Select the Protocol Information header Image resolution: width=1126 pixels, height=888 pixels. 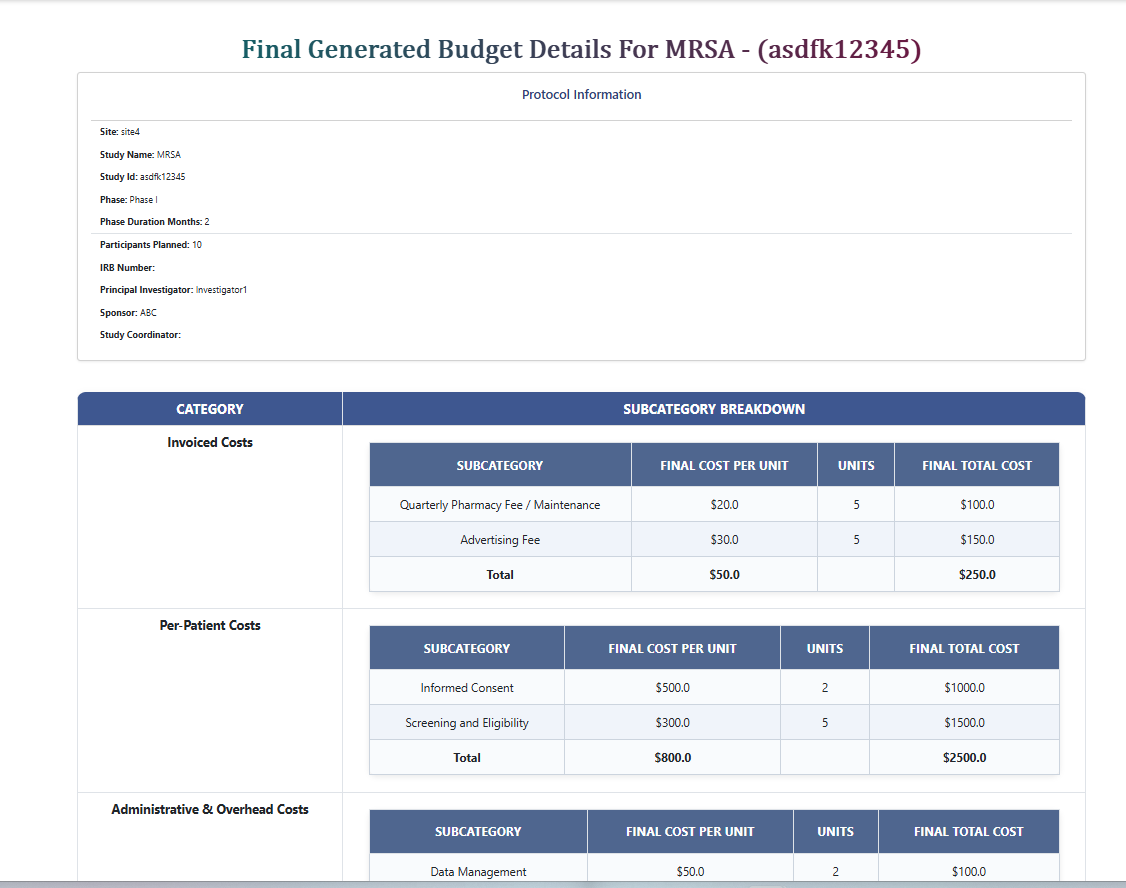coord(582,94)
